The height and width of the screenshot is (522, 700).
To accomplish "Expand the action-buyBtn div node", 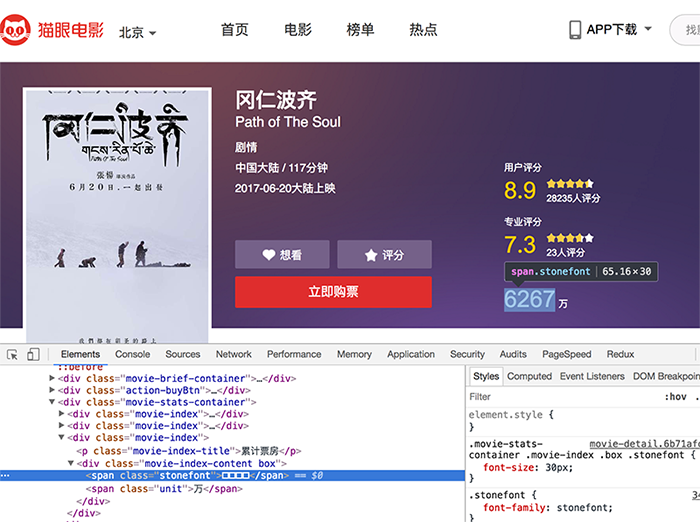I will tap(52, 390).
